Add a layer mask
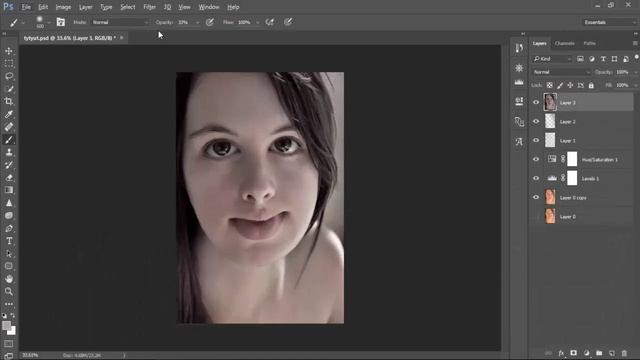 pyautogui.click(x=573, y=353)
